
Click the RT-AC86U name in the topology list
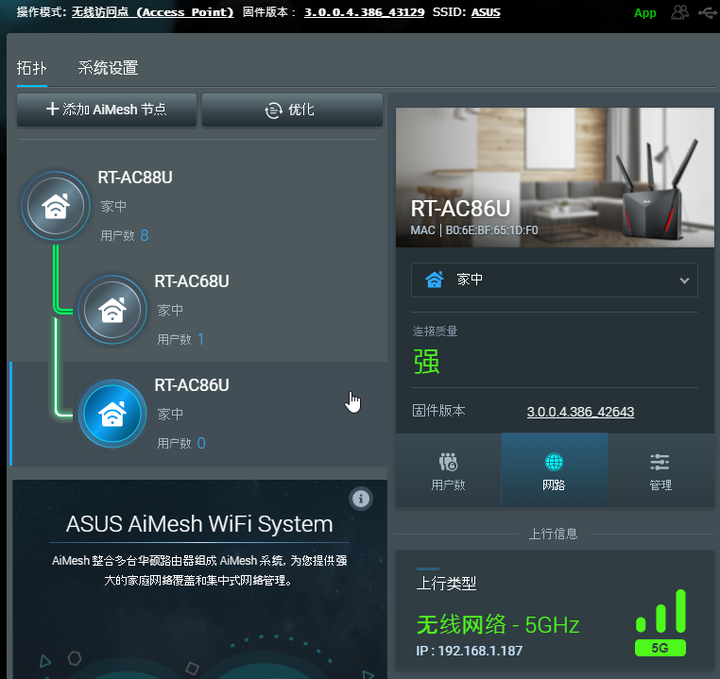pos(191,385)
